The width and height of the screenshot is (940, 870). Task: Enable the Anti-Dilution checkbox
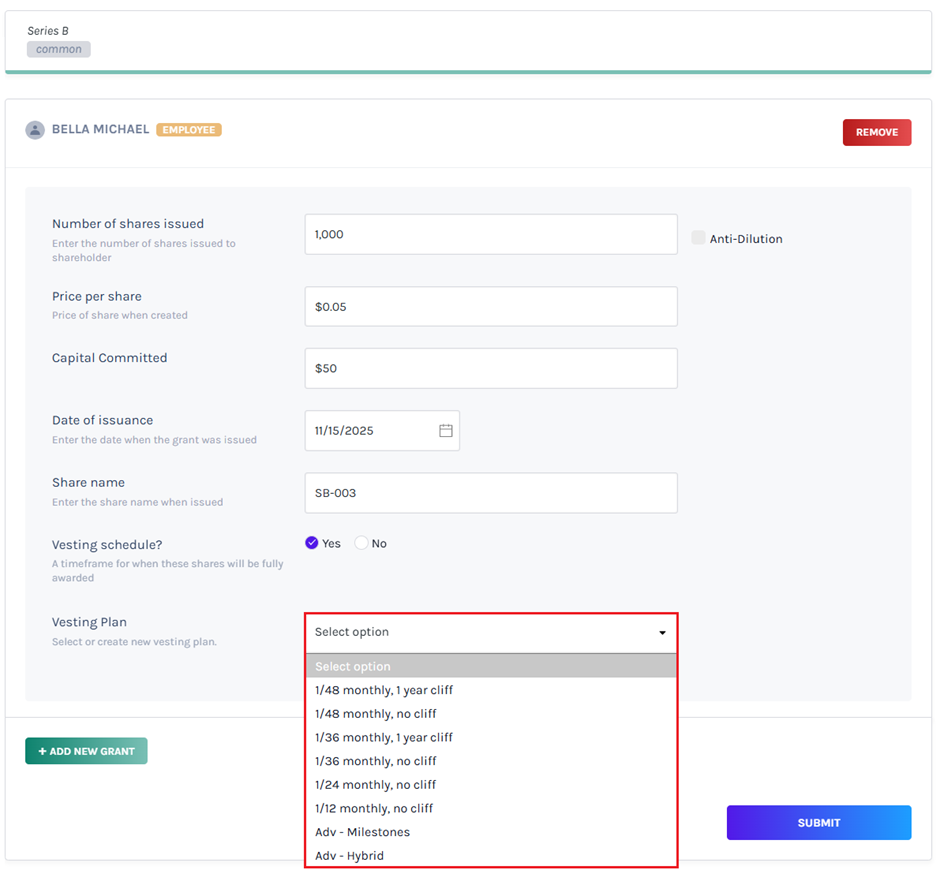pyautogui.click(x=698, y=238)
